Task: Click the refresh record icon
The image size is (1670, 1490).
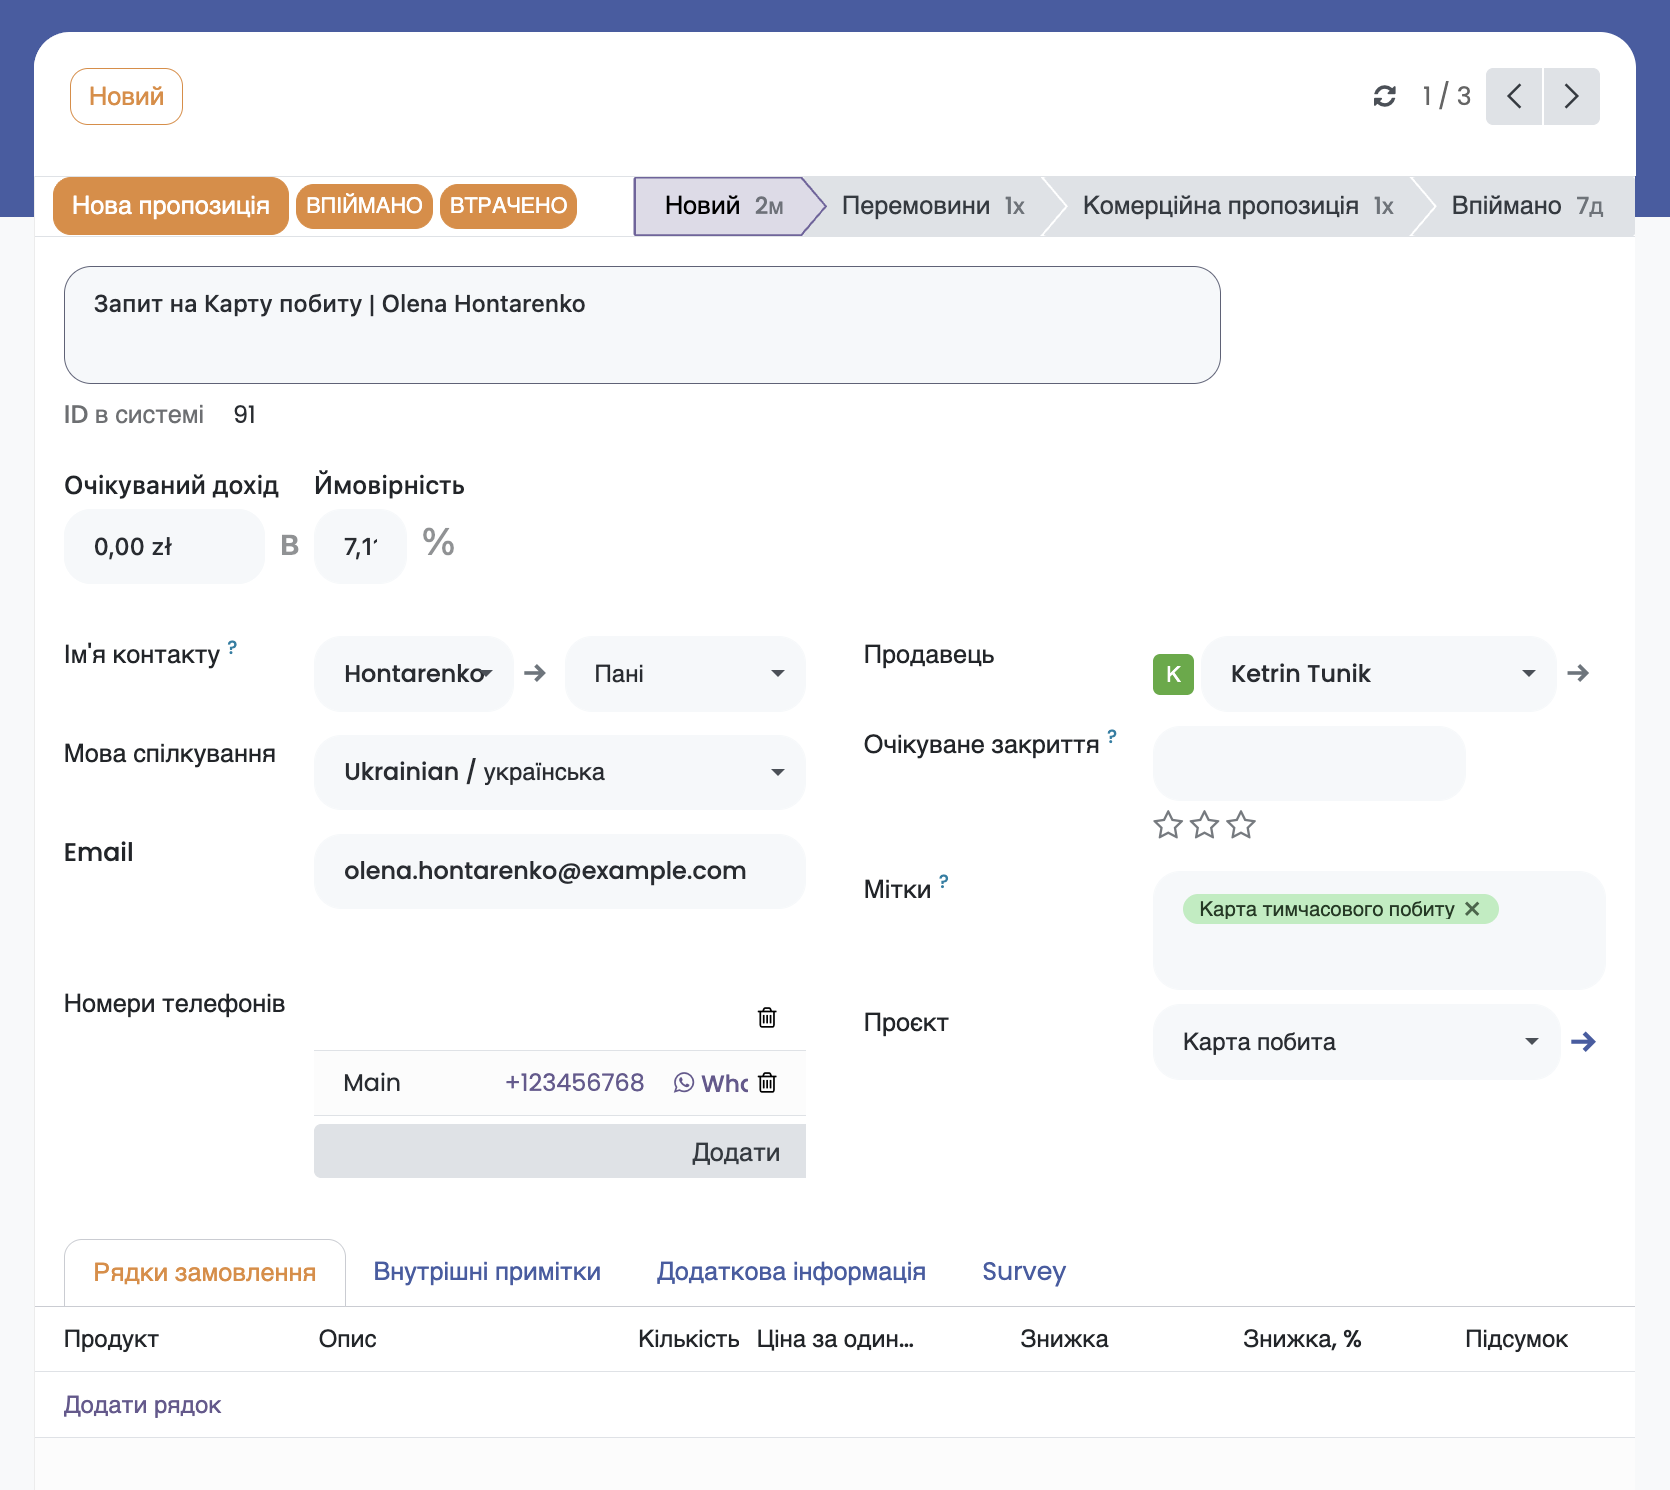Action: [x=1384, y=96]
